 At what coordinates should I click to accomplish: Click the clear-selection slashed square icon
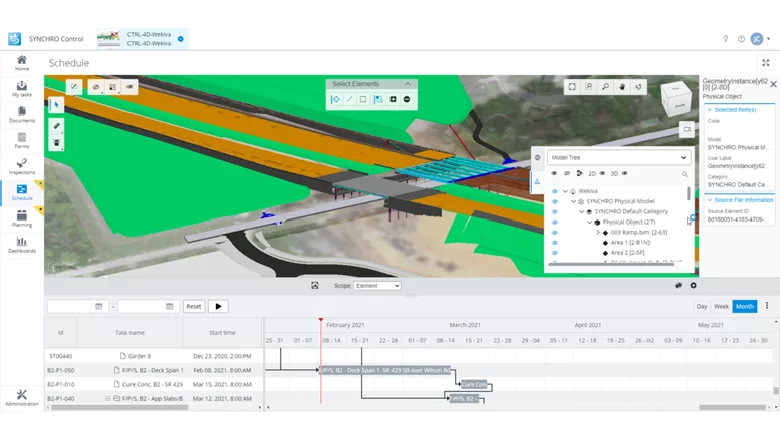click(x=74, y=87)
